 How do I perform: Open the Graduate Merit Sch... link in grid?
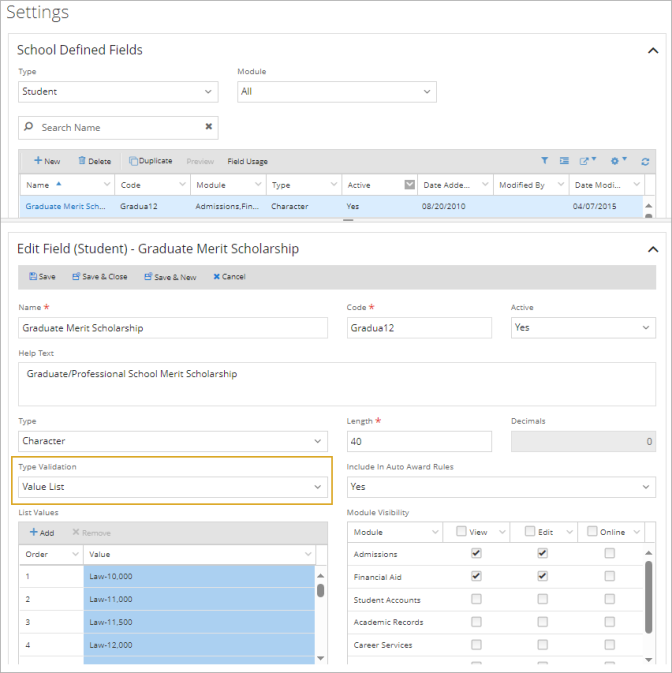click(65, 206)
